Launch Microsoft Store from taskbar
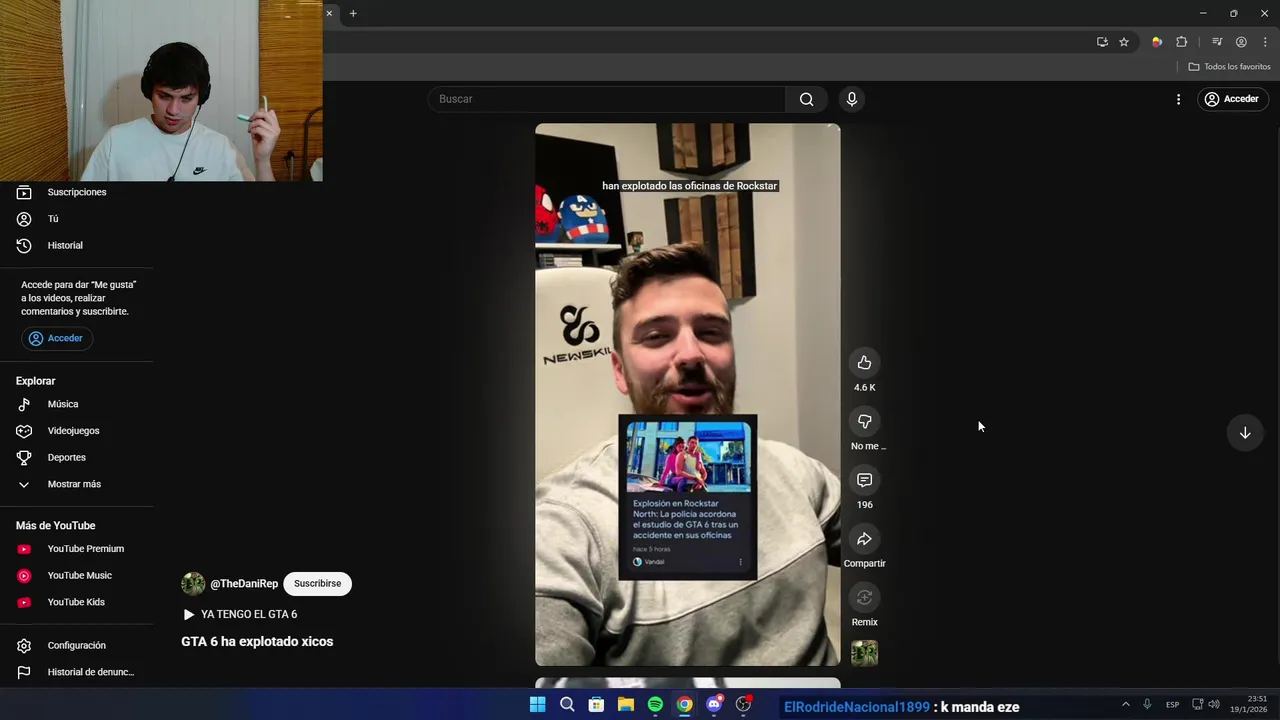 pos(596,705)
